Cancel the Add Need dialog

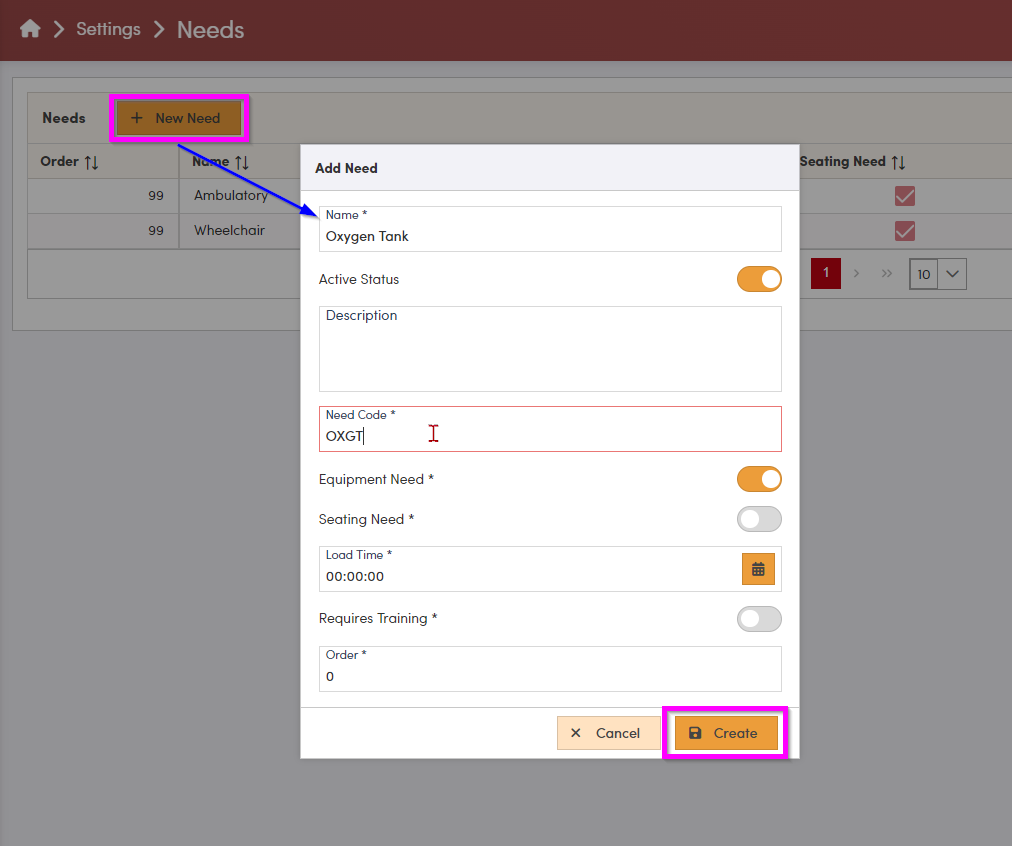[x=607, y=733]
